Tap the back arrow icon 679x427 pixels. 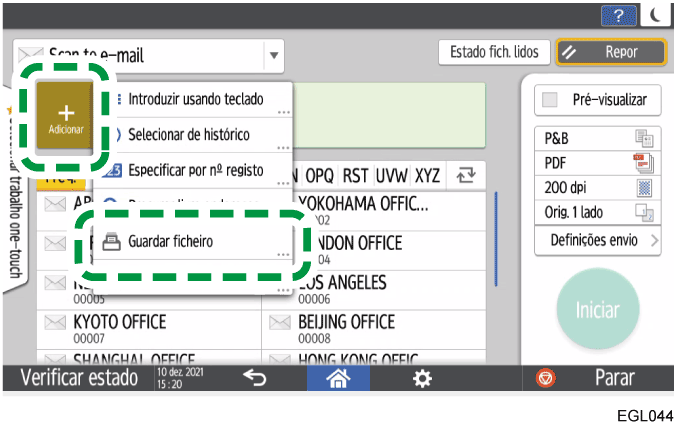pyautogui.click(x=254, y=379)
